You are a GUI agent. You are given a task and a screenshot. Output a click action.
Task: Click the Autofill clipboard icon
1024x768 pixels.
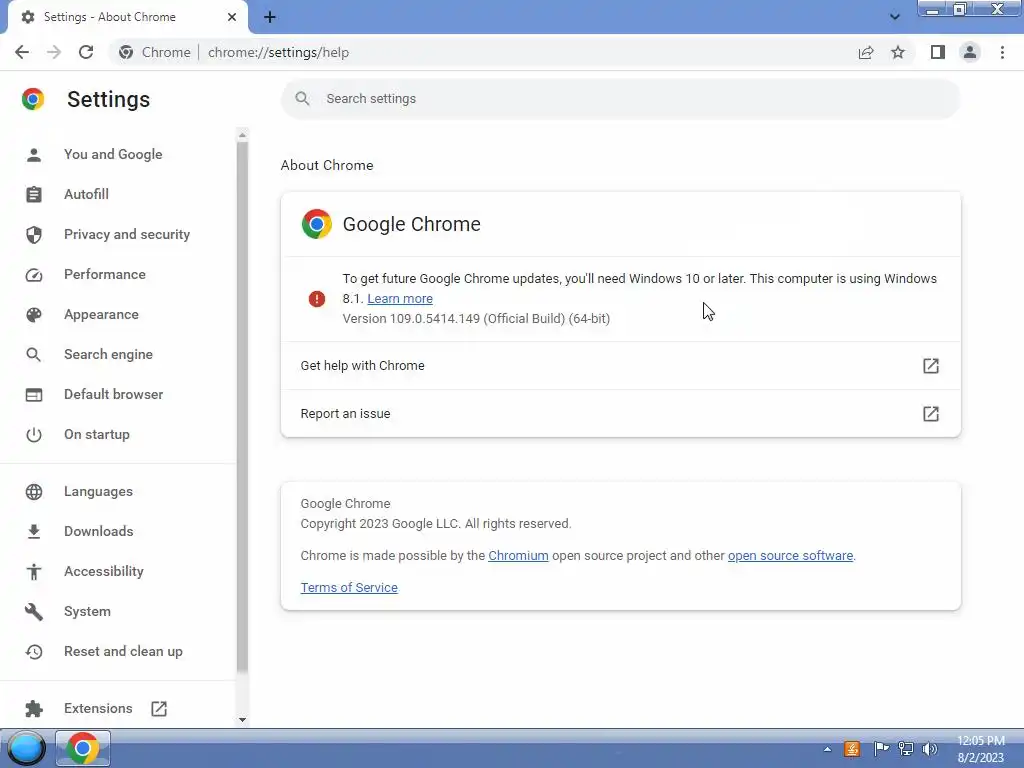(x=33, y=195)
